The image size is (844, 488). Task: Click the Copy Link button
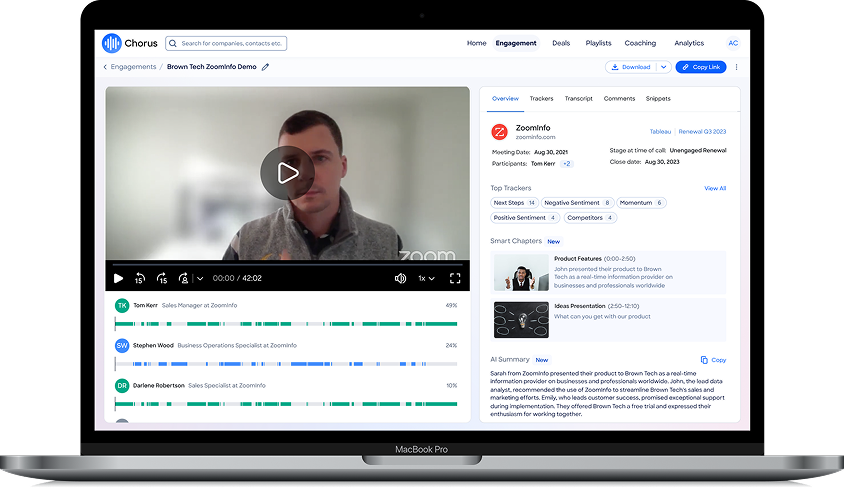(701, 67)
